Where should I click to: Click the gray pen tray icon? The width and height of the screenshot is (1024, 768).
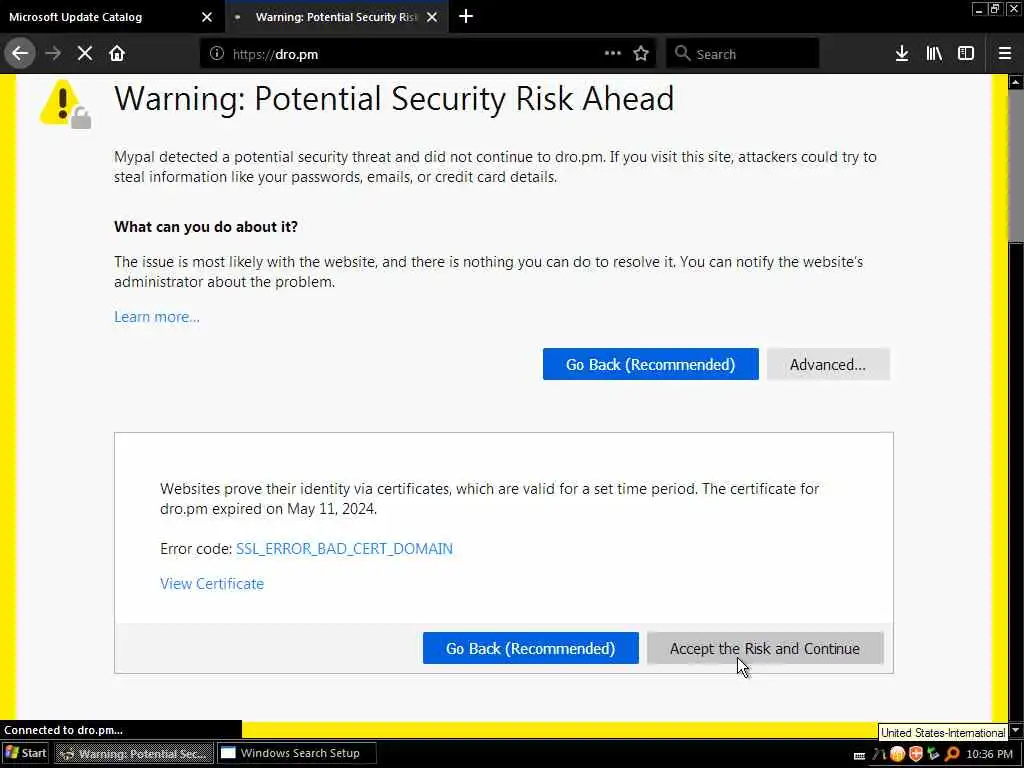click(x=878, y=755)
